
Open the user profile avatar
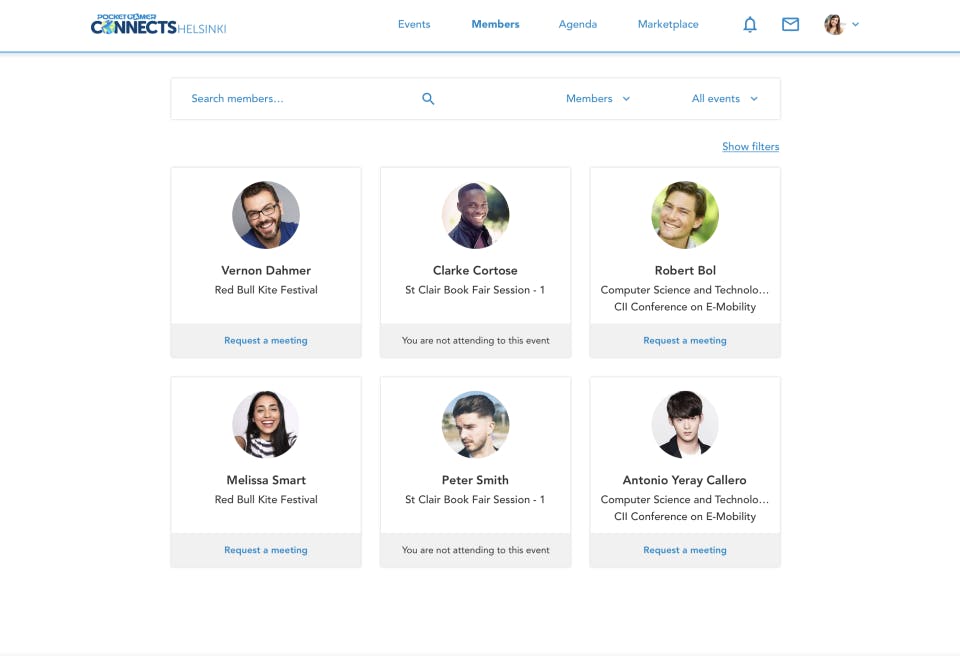point(834,25)
